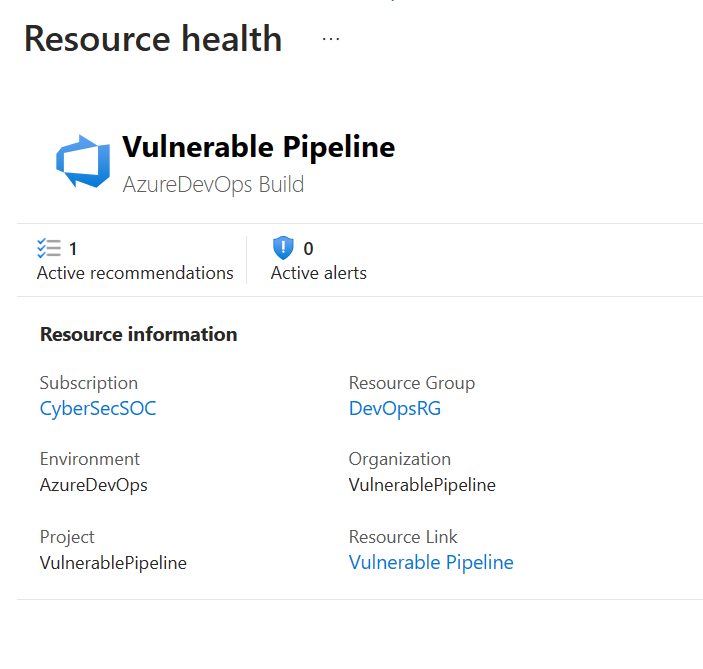Screen dimensions: 703x669
Task: Click the AzureDevOps Build subtitle
Action: tap(213, 185)
